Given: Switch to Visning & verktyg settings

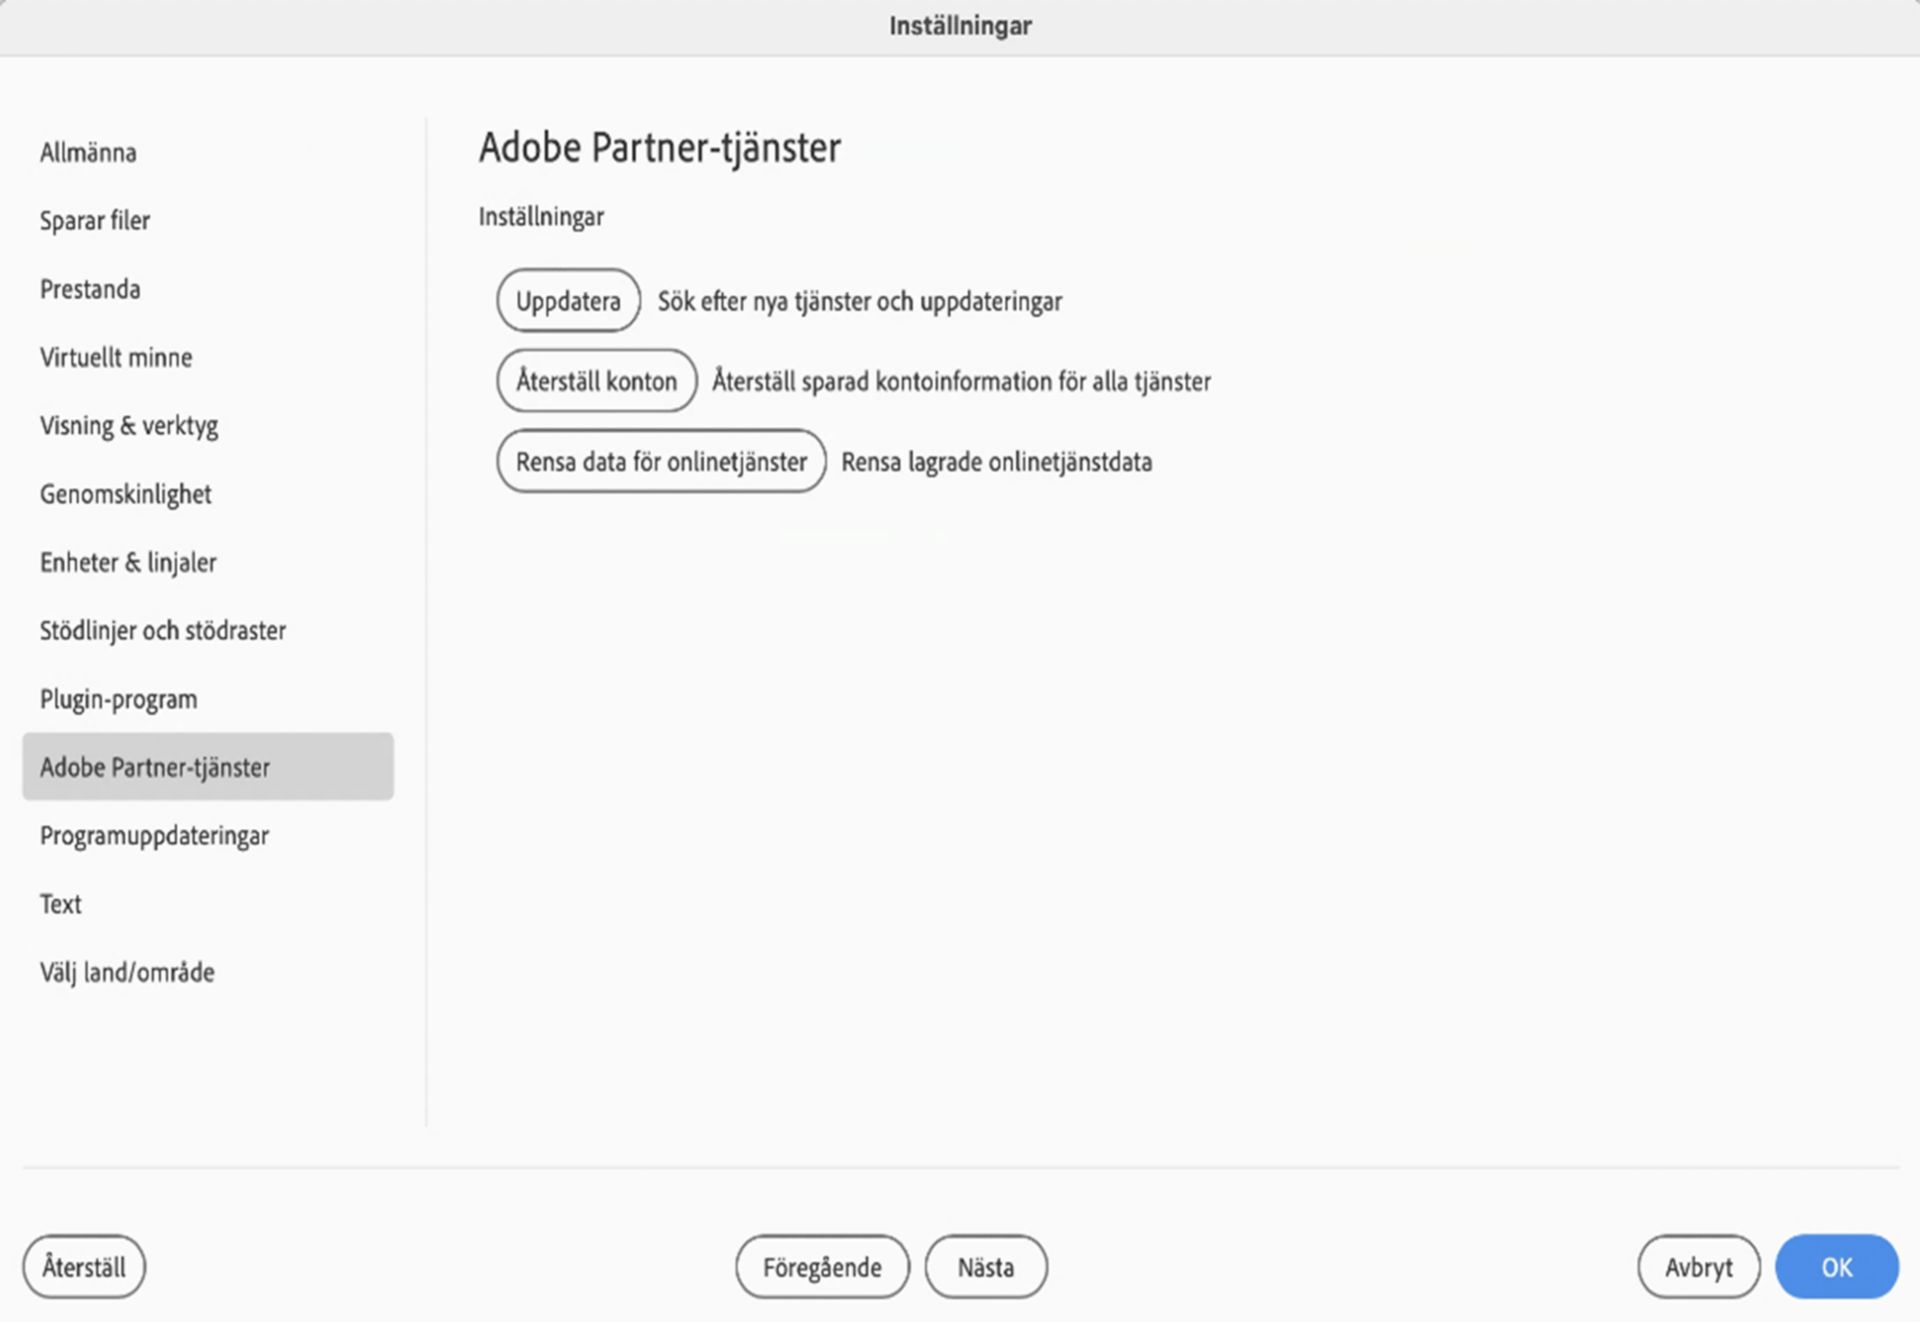Looking at the screenshot, I should (129, 426).
